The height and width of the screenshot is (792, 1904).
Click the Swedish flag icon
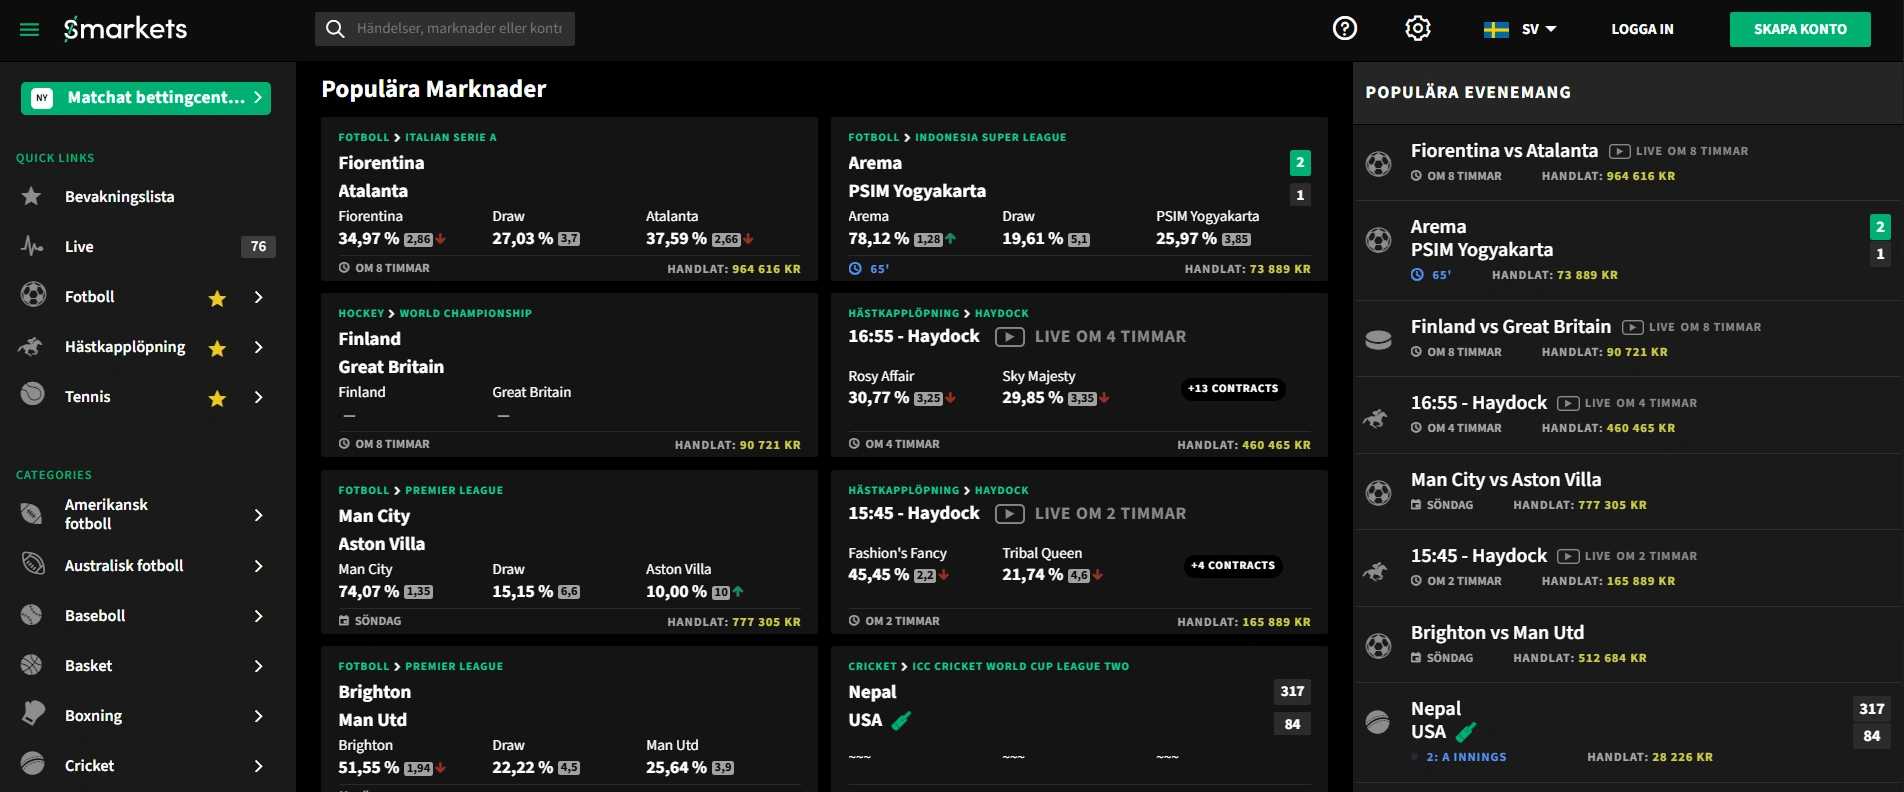(x=1496, y=30)
